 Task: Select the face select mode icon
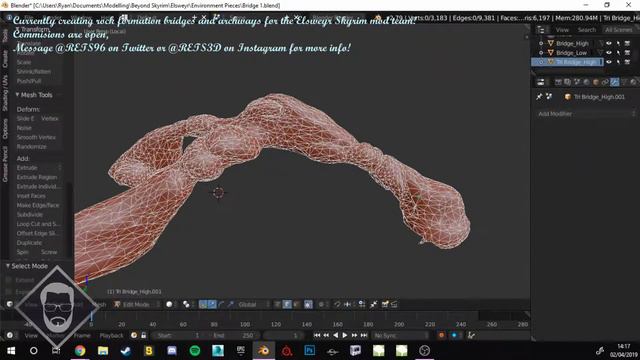(x=296, y=304)
